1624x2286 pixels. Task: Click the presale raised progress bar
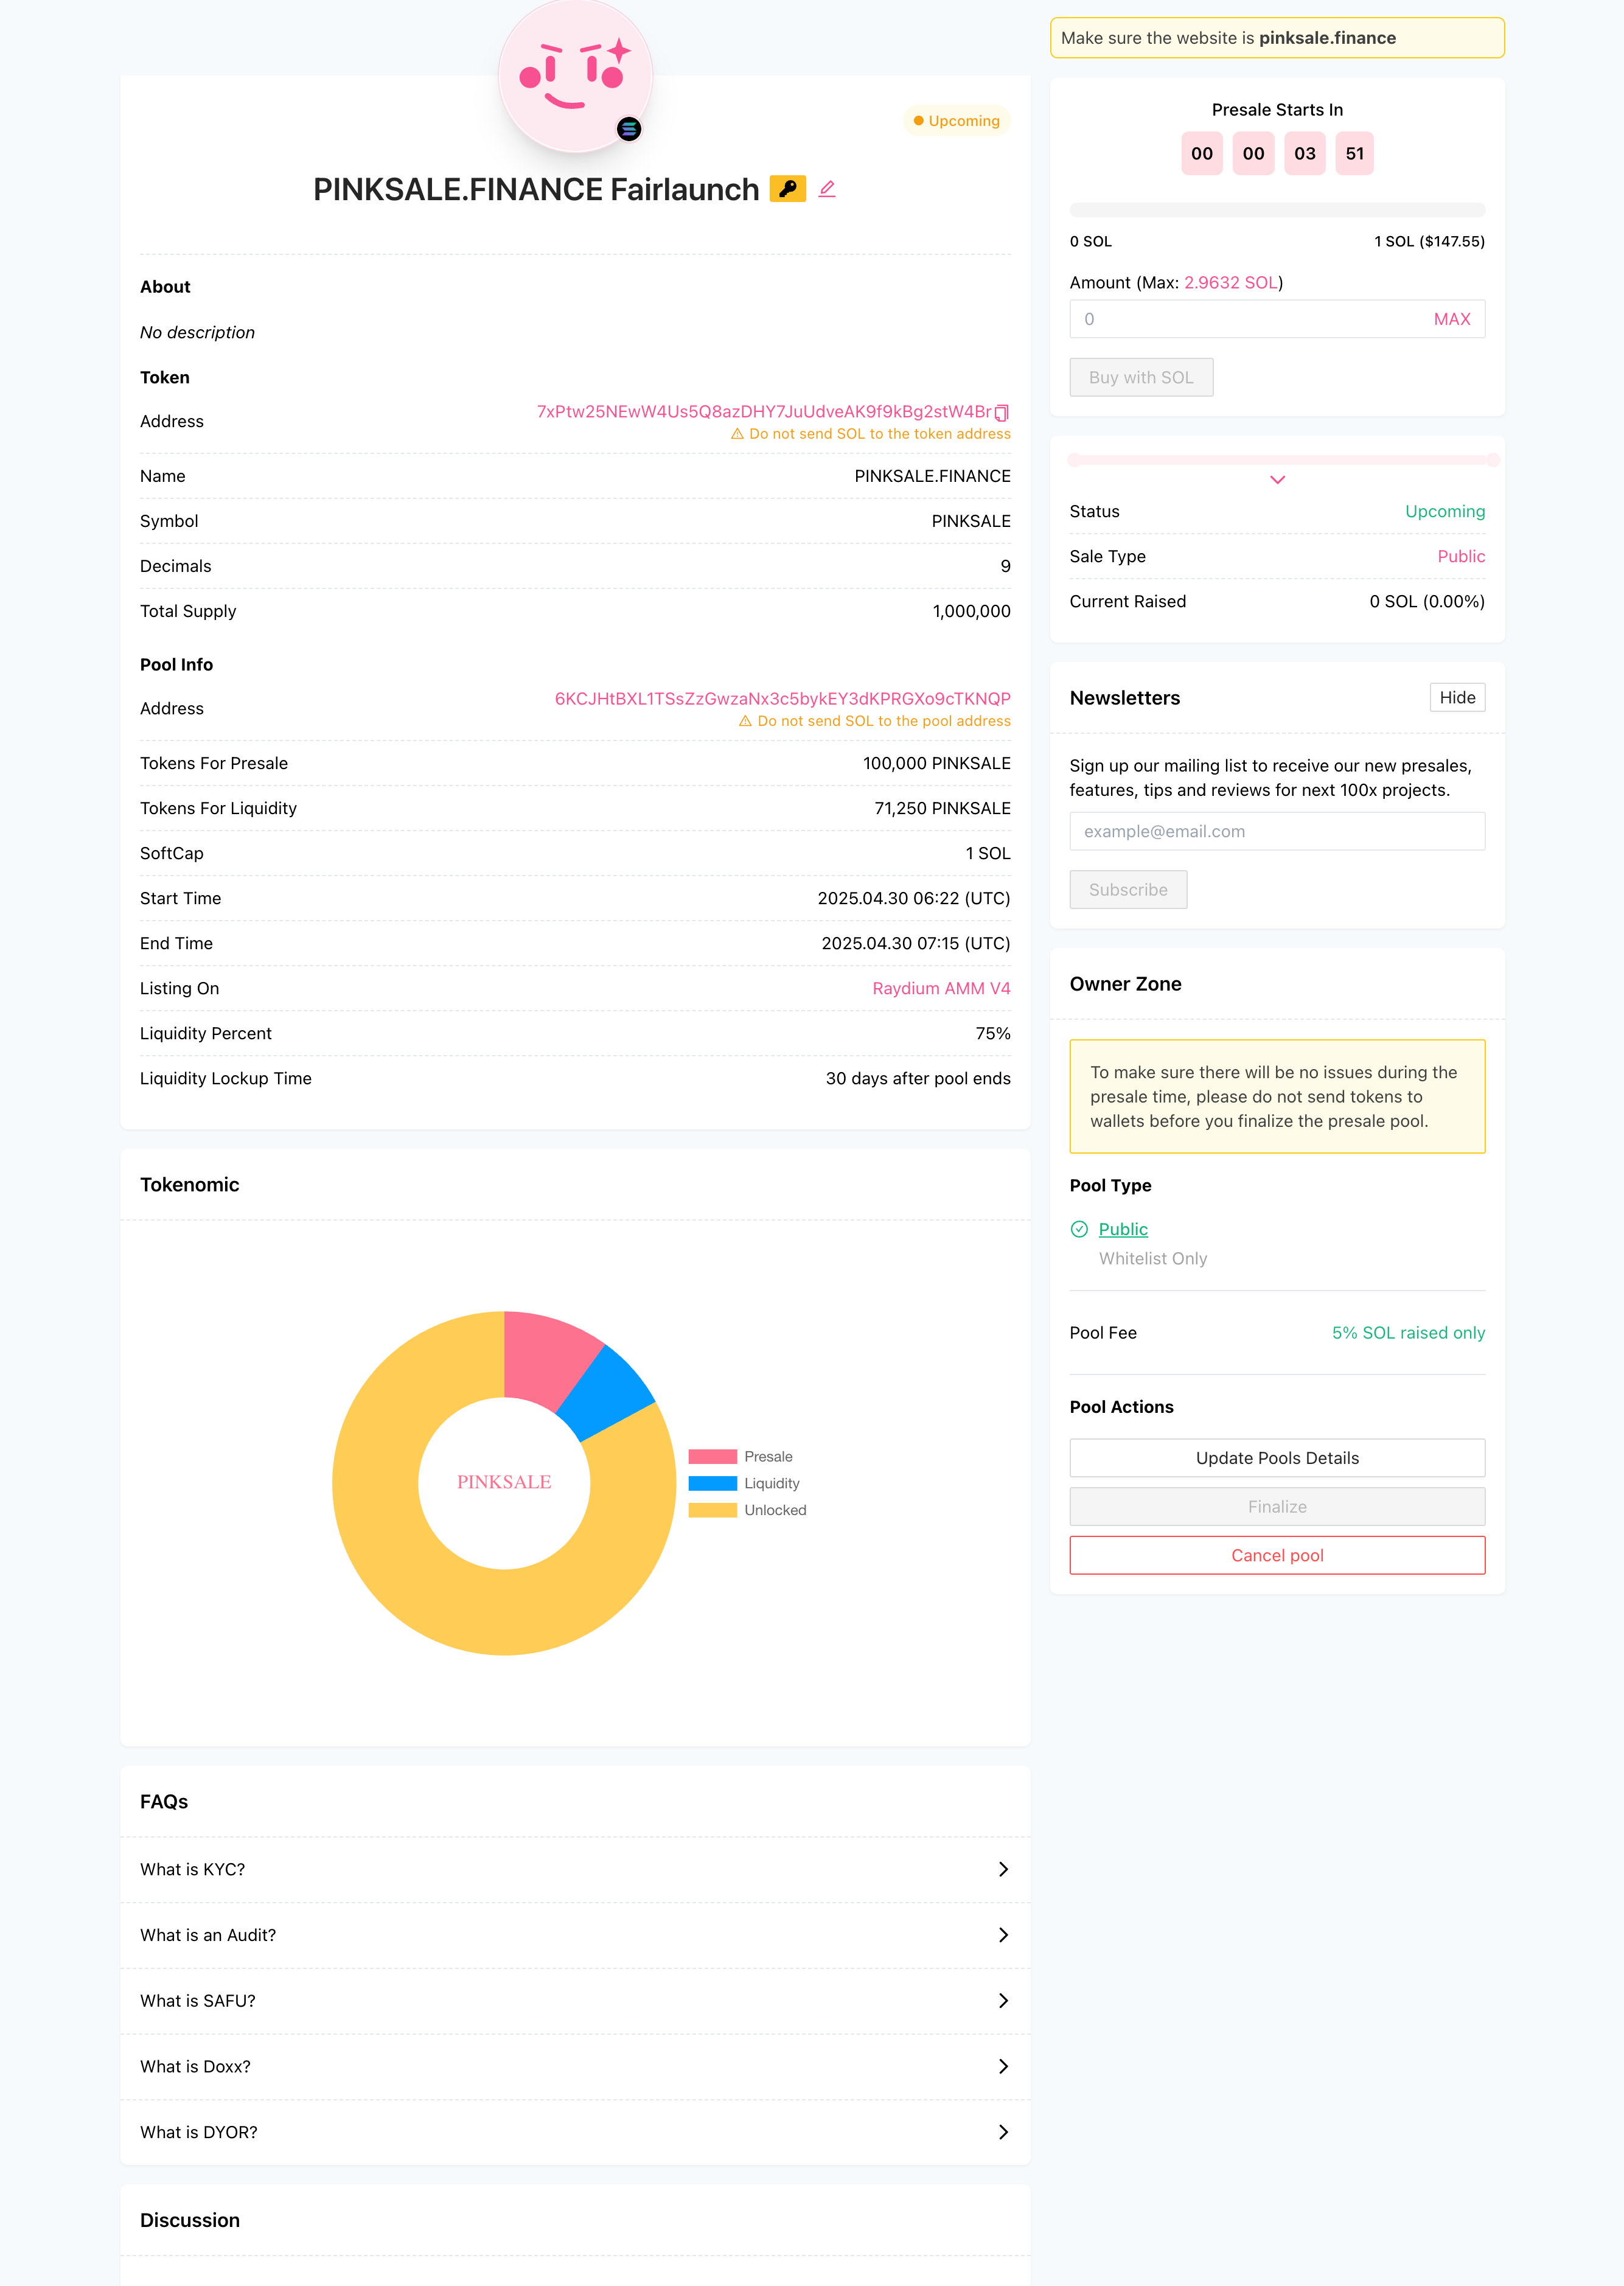1277,210
